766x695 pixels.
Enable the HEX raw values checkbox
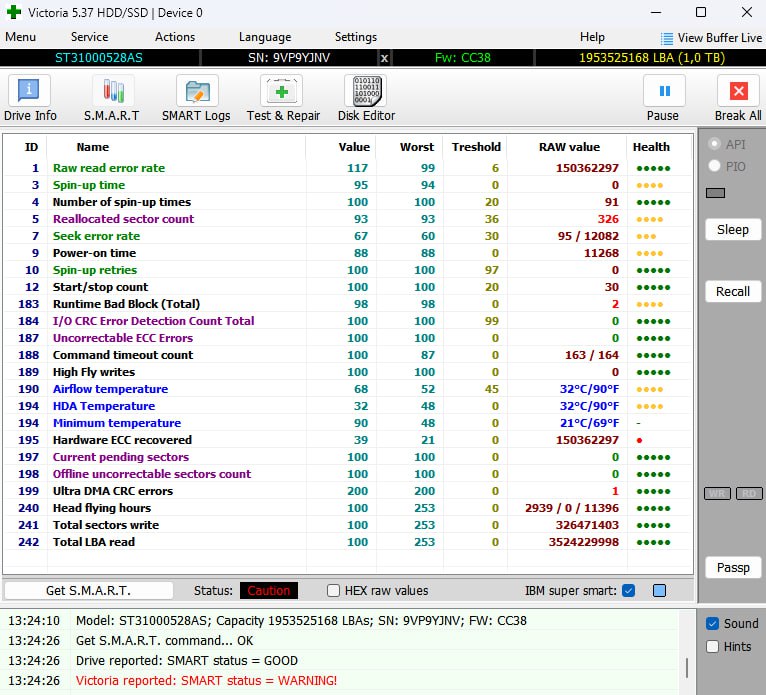pos(334,590)
